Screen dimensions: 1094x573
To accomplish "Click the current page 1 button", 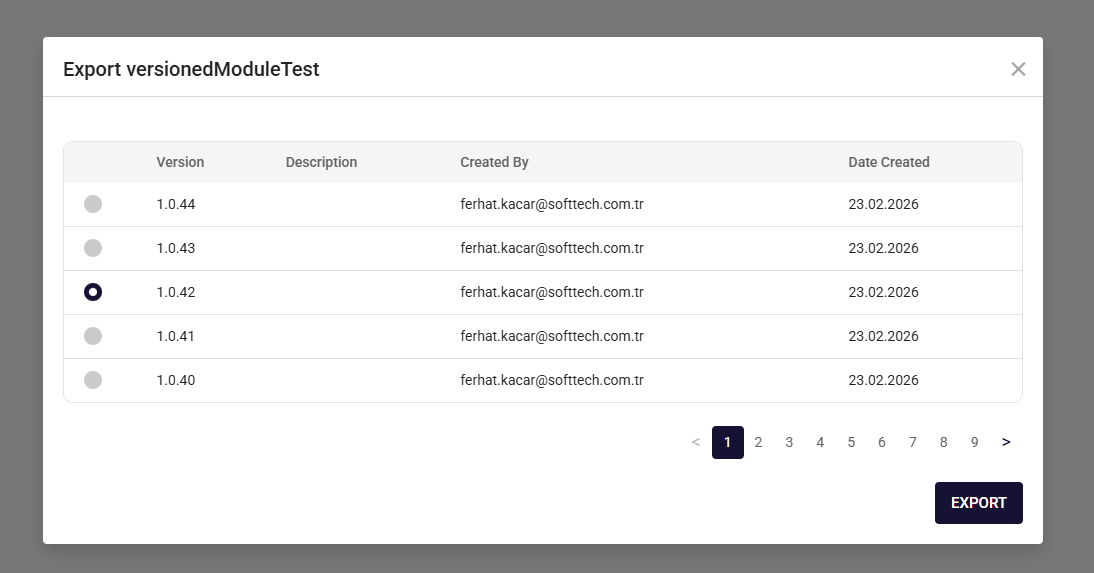I will [727, 442].
